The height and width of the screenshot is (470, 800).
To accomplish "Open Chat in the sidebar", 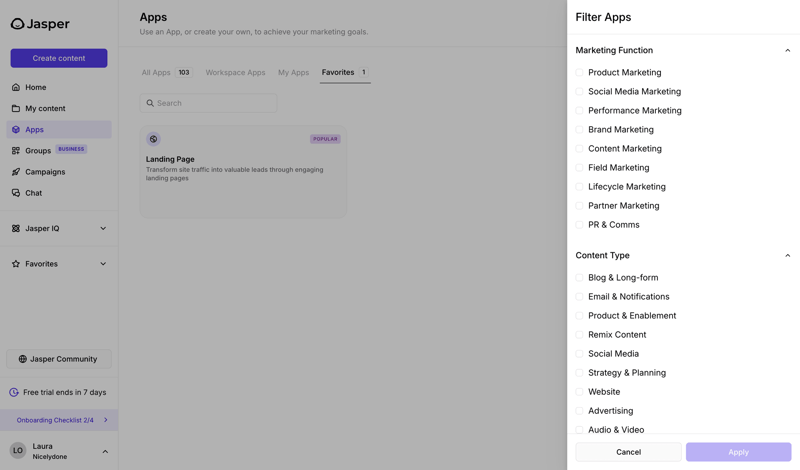I will pos(59,193).
